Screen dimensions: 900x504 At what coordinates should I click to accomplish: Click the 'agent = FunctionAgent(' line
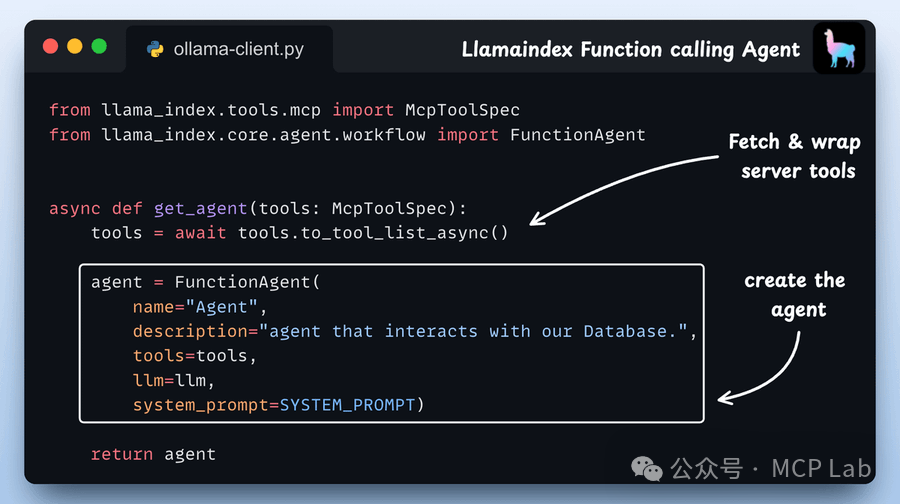tap(205, 282)
